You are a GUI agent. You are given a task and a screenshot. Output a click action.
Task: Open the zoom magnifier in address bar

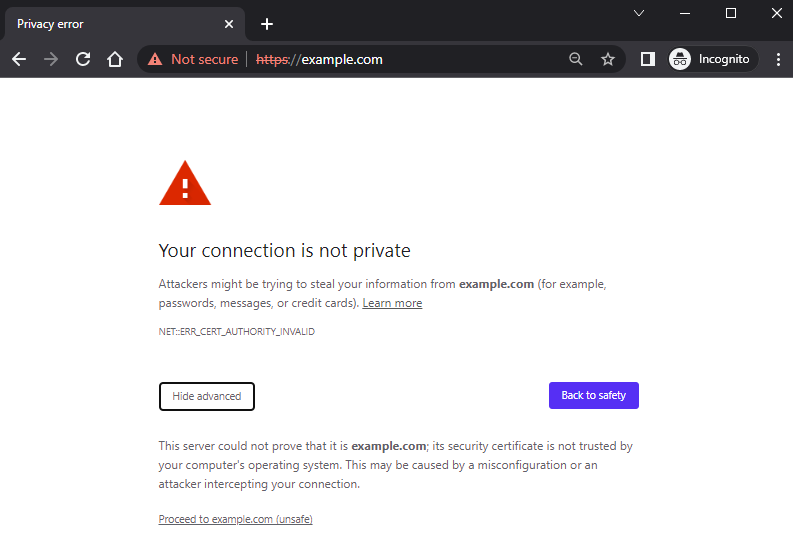tap(576, 59)
